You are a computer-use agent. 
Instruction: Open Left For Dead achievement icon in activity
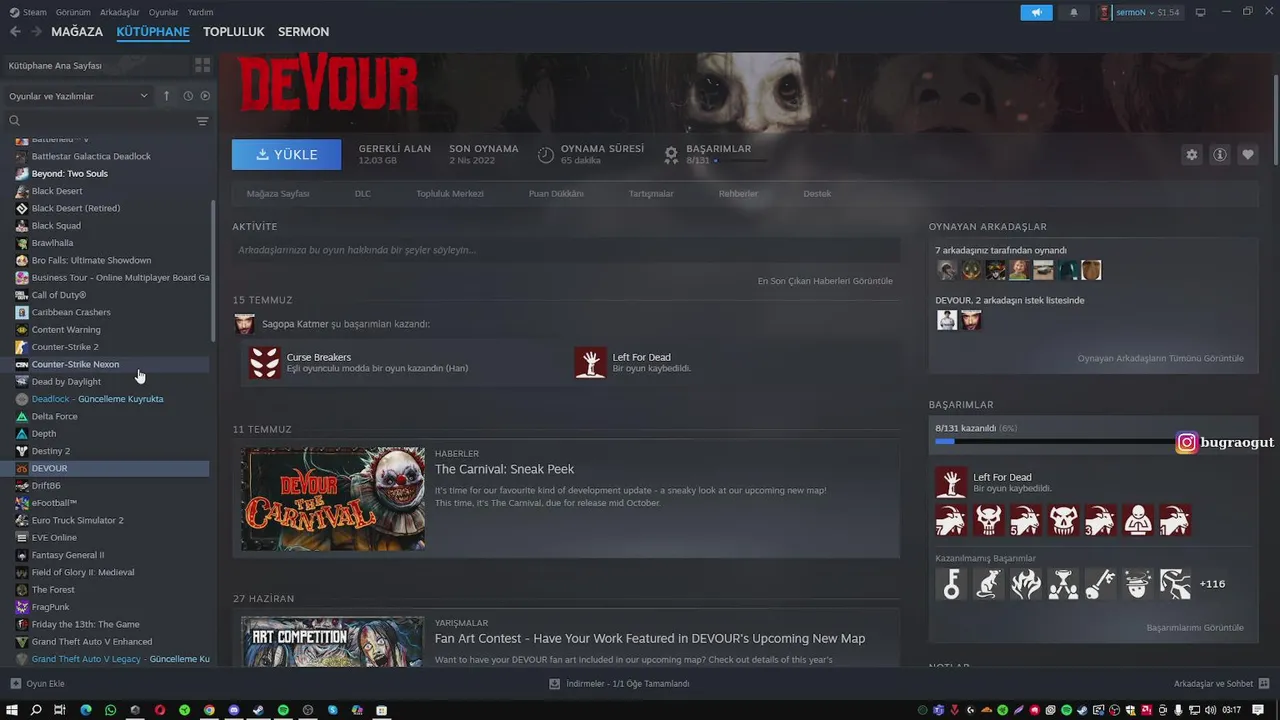[x=590, y=362]
